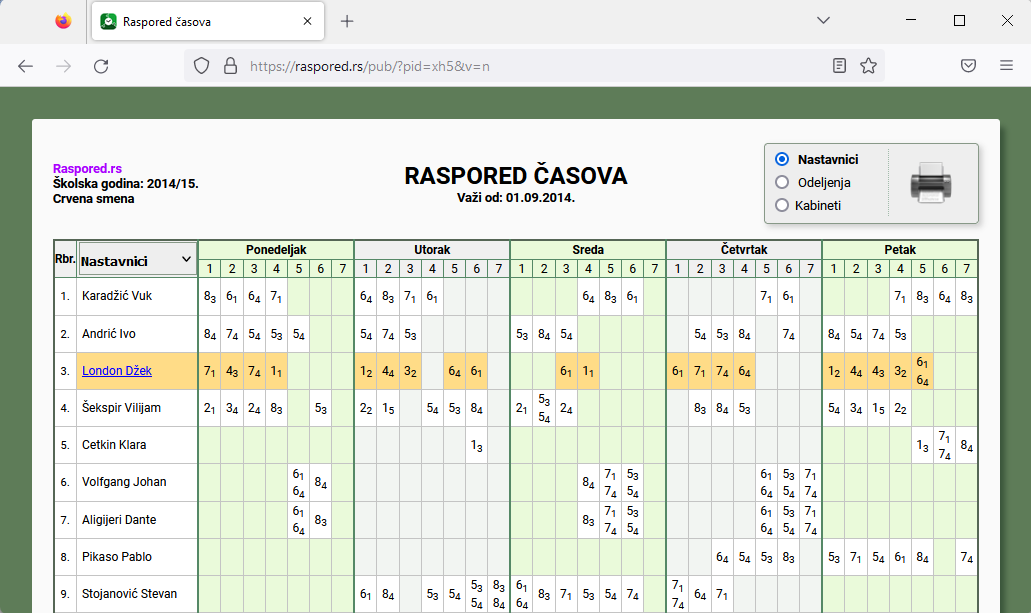List all tabs with the chevron
This screenshot has height=613, width=1031.
[823, 20]
